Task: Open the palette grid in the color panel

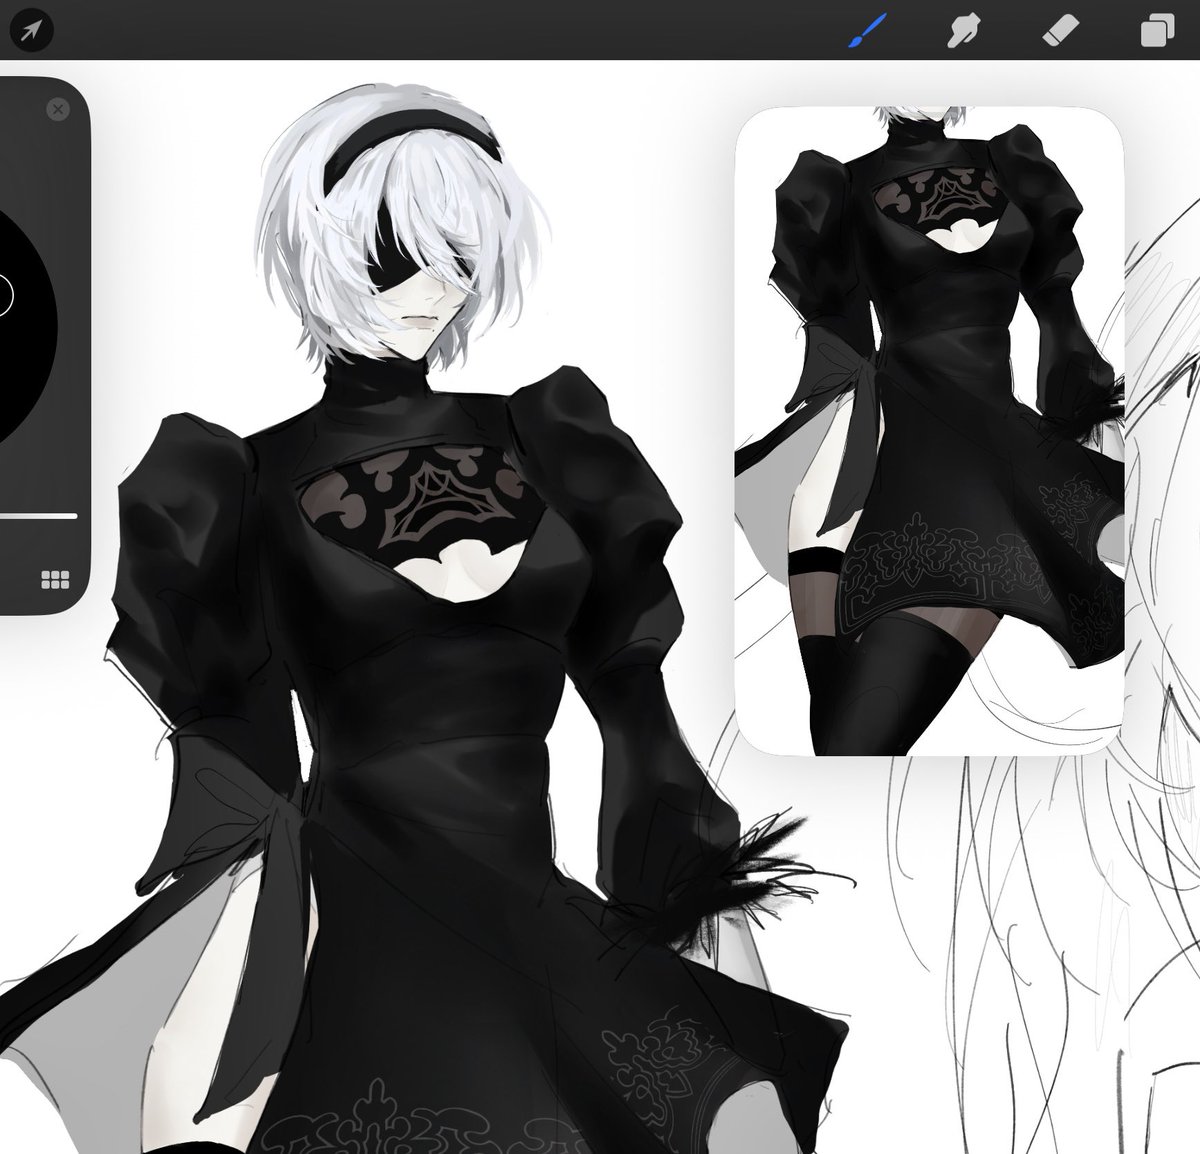Action: pos(54,580)
